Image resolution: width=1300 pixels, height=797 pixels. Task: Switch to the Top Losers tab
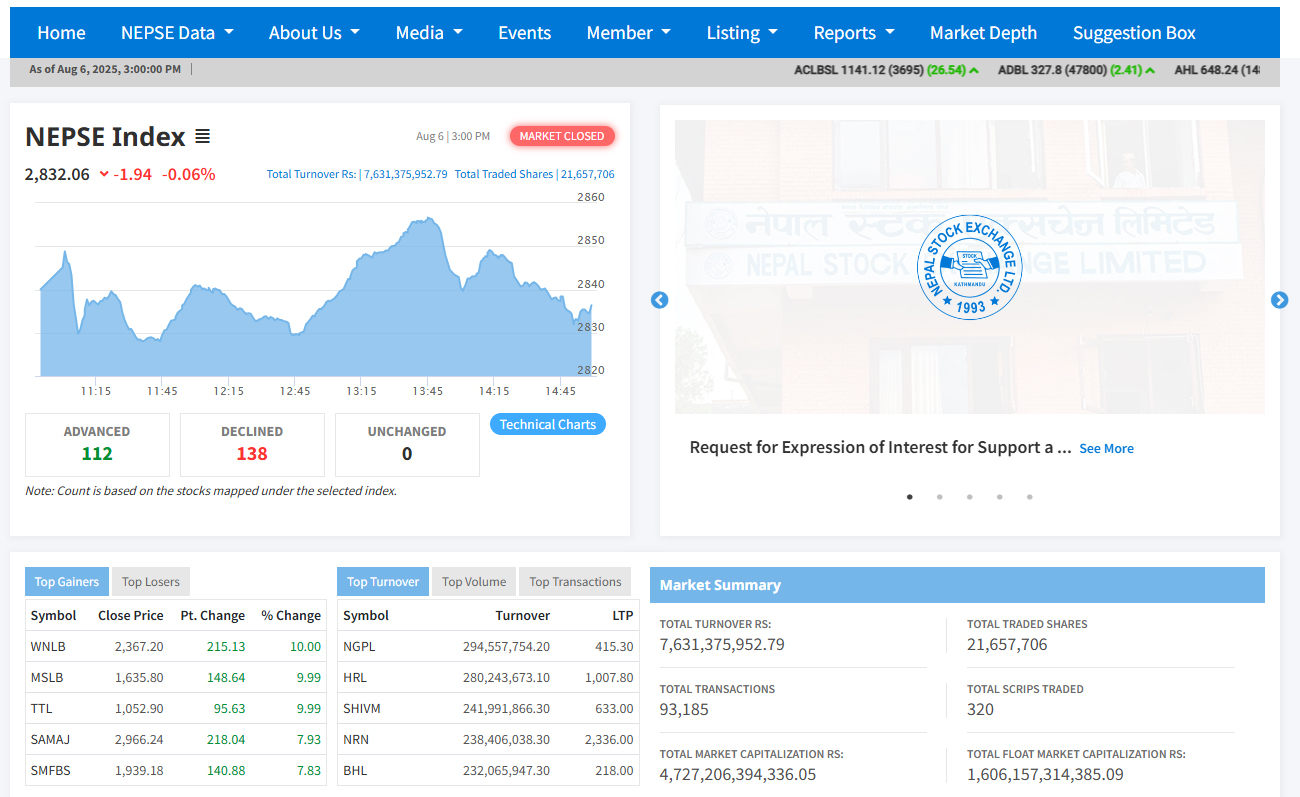tap(150, 582)
